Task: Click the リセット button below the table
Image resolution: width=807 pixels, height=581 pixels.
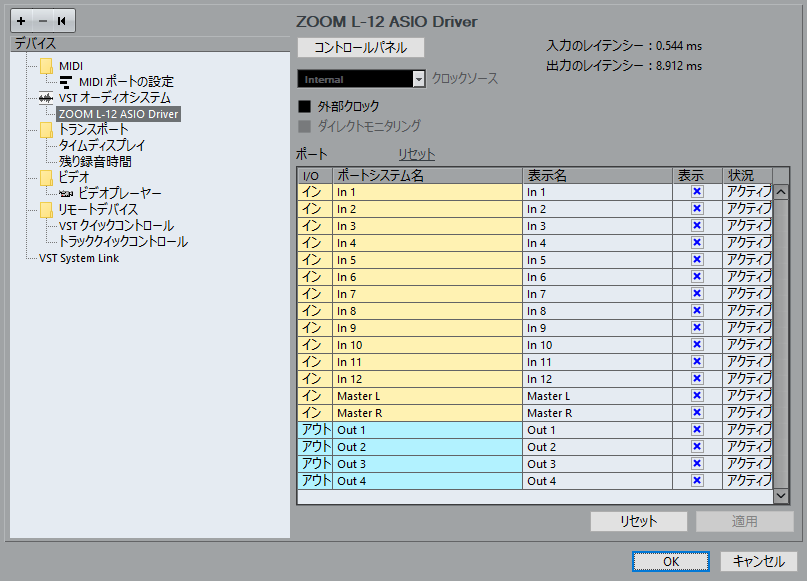Action: pyautogui.click(x=639, y=521)
